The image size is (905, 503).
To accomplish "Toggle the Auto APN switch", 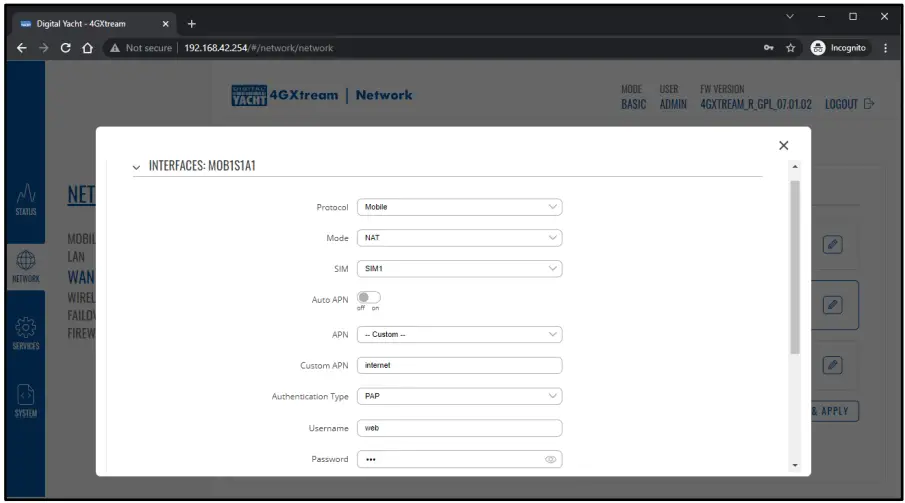I will pyautogui.click(x=369, y=297).
